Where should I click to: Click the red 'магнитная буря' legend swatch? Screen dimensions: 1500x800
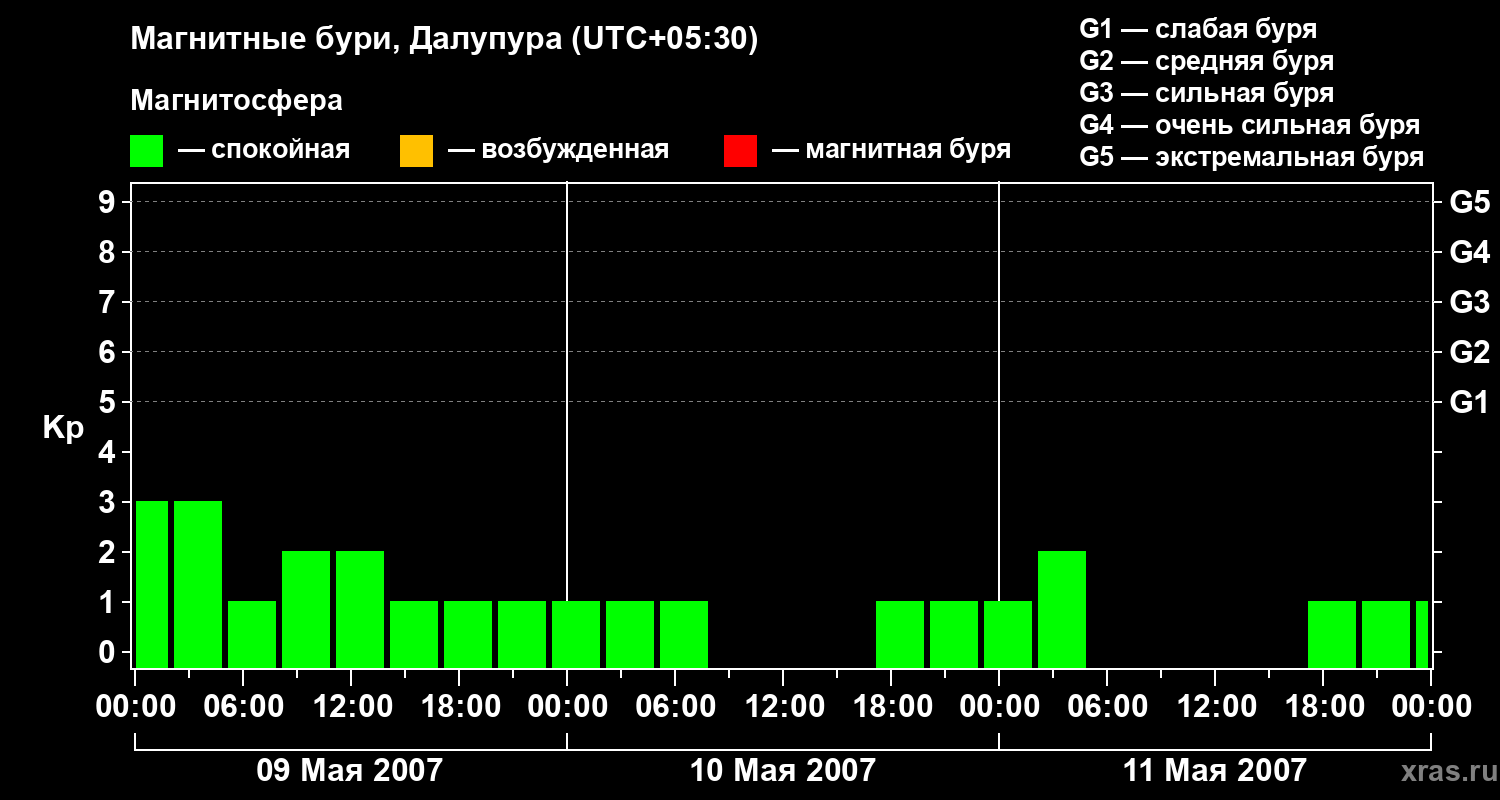click(740, 151)
